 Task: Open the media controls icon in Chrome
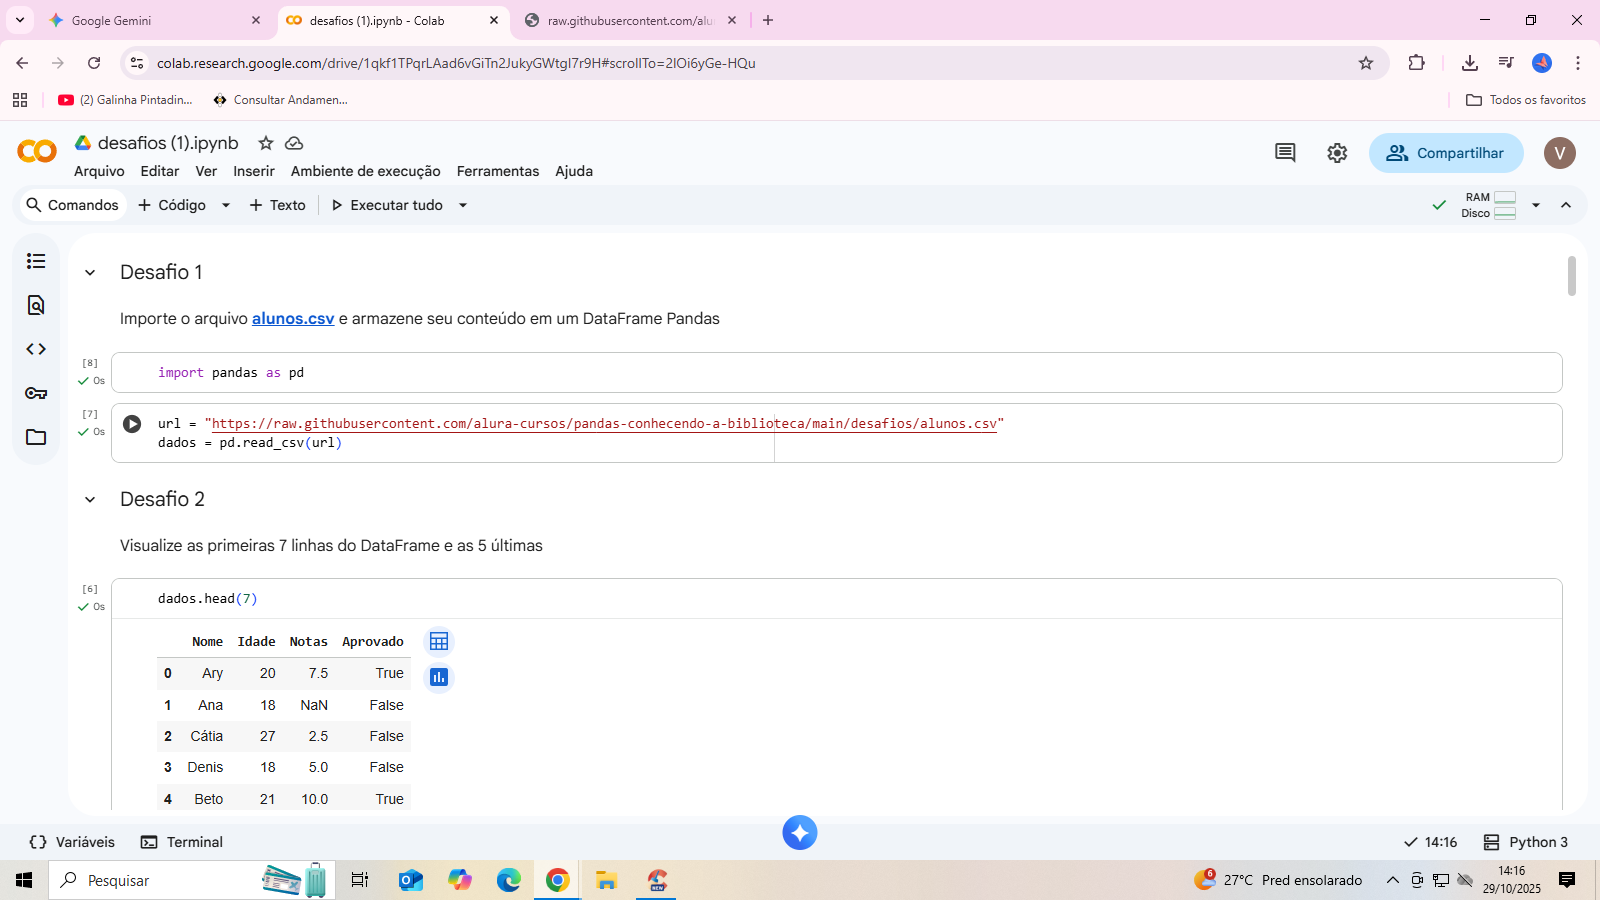[1506, 63]
